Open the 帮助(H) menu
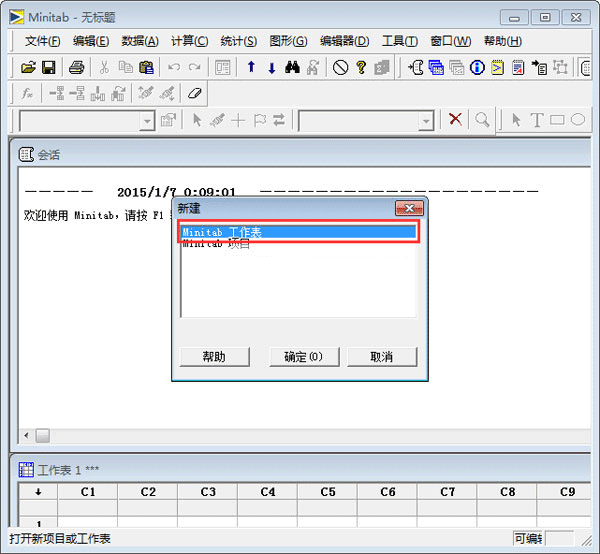600x554 pixels. pyautogui.click(x=503, y=41)
